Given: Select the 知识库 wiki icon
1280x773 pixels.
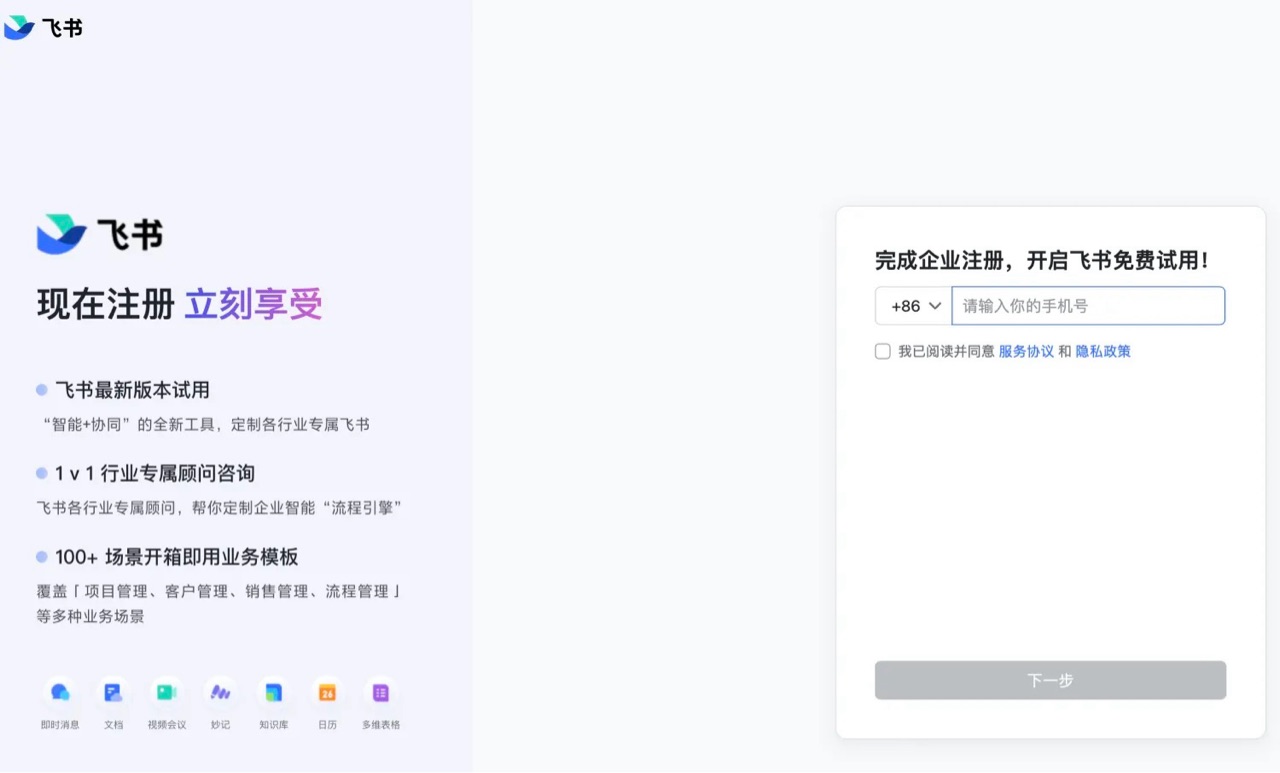Looking at the screenshot, I should (x=273, y=692).
